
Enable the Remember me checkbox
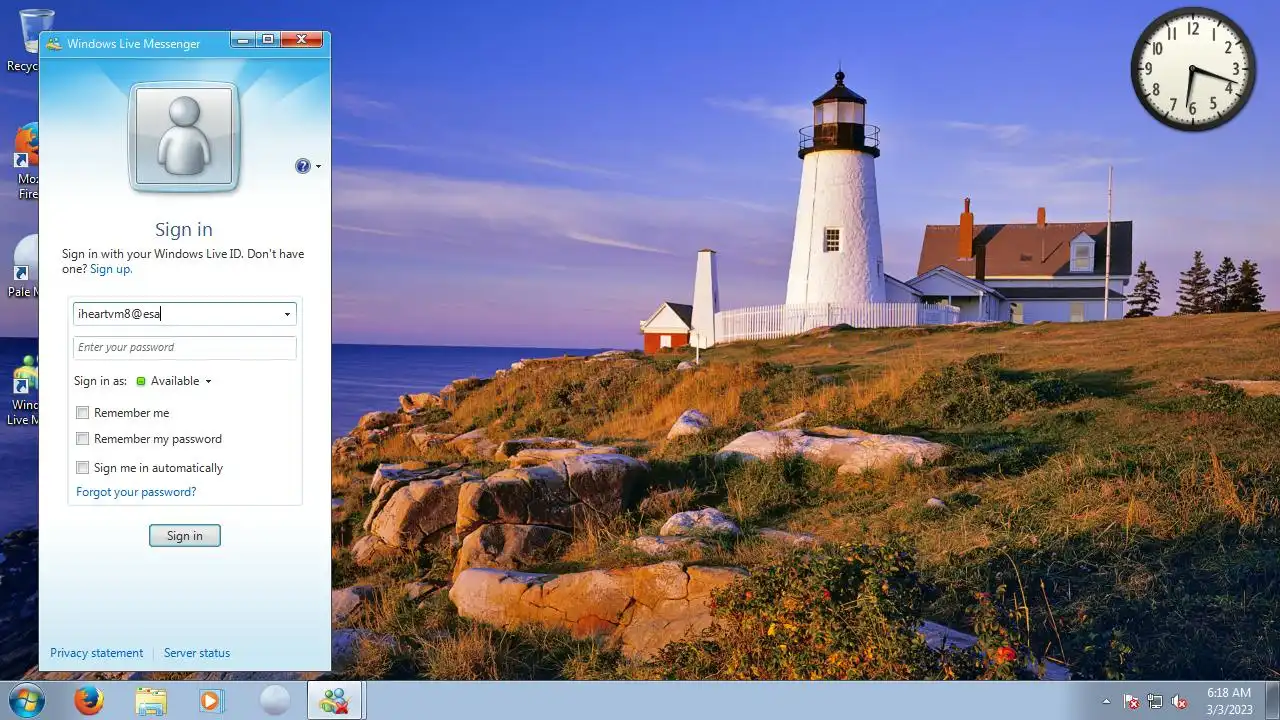(83, 413)
